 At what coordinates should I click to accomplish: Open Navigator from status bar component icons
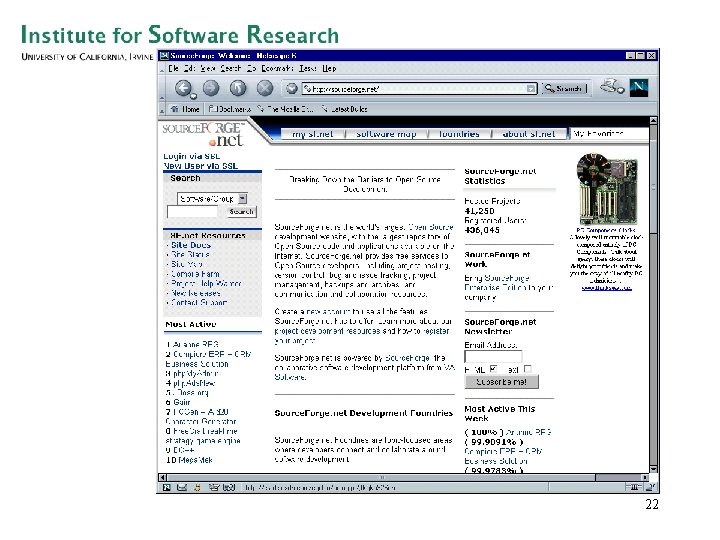pos(167,487)
